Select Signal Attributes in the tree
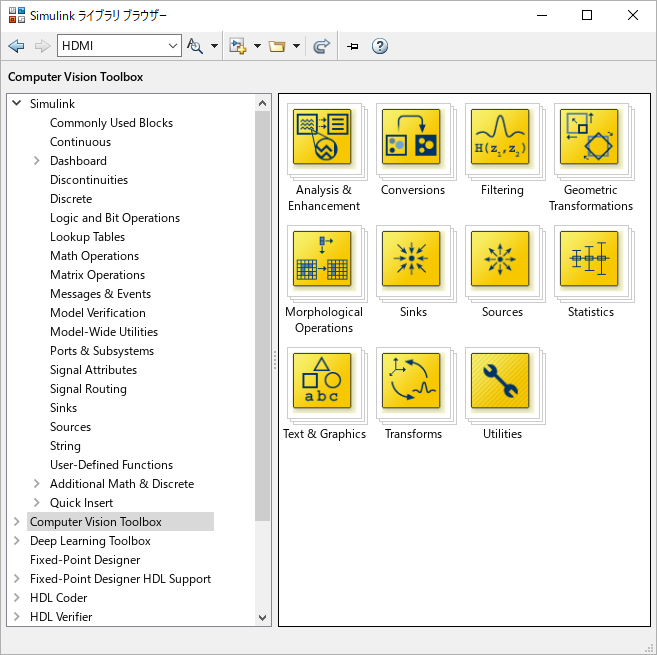The height and width of the screenshot is (655, 657). click(x=93, y=370)
